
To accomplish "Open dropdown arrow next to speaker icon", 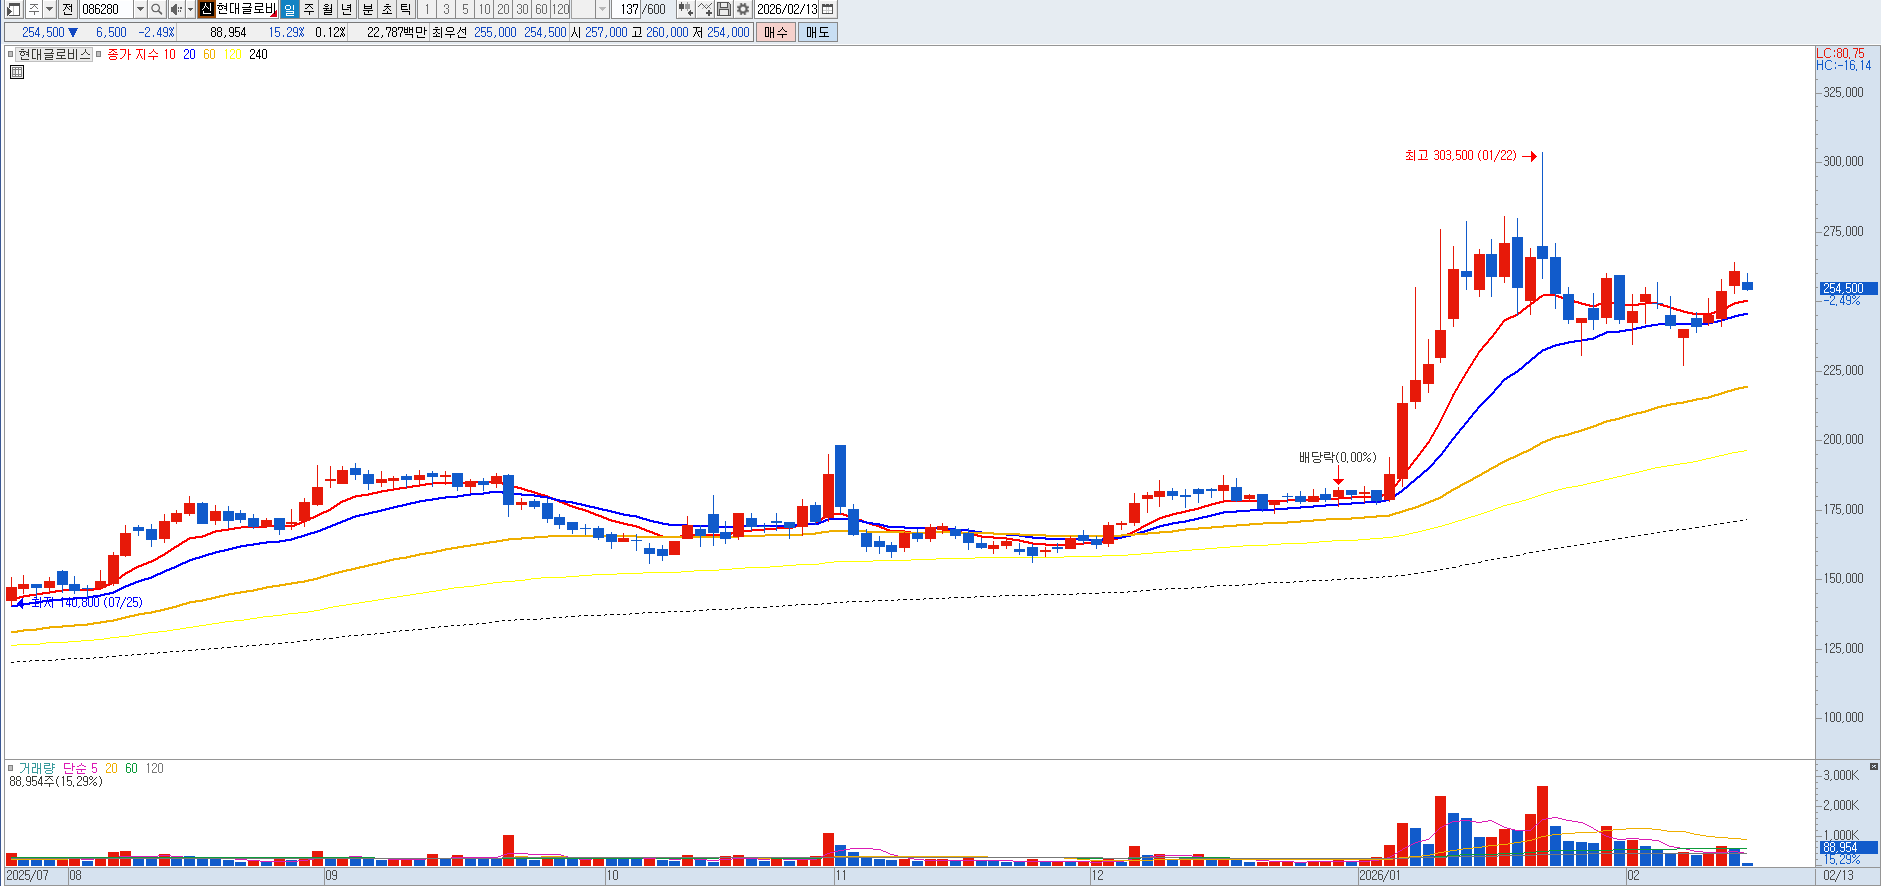I will tap(190, 9).
